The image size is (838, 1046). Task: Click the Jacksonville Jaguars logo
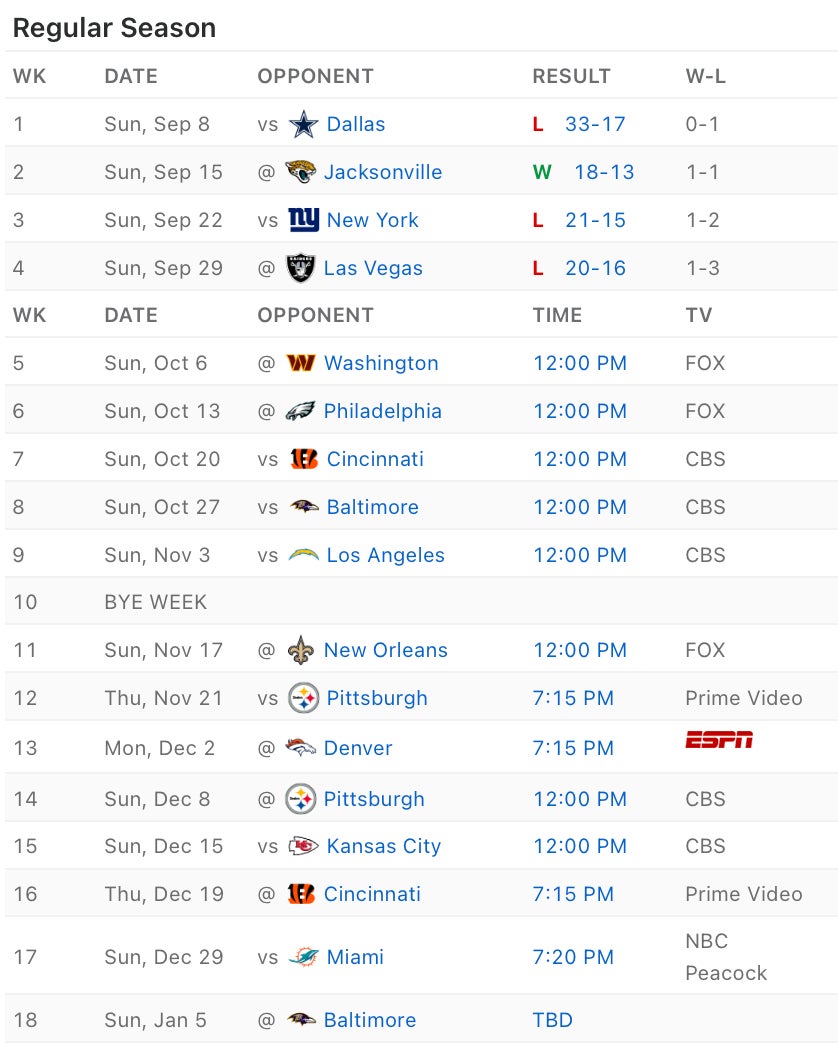click(300, 172)
